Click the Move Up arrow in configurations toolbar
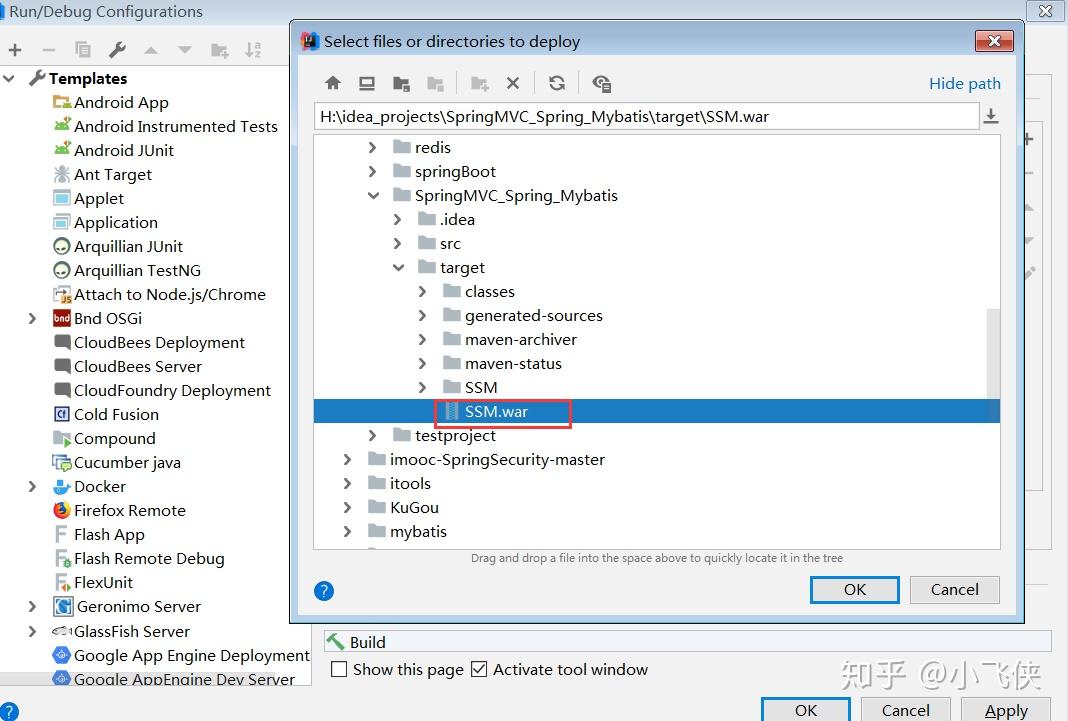The image size is (1068, 721). click(151, 50)
